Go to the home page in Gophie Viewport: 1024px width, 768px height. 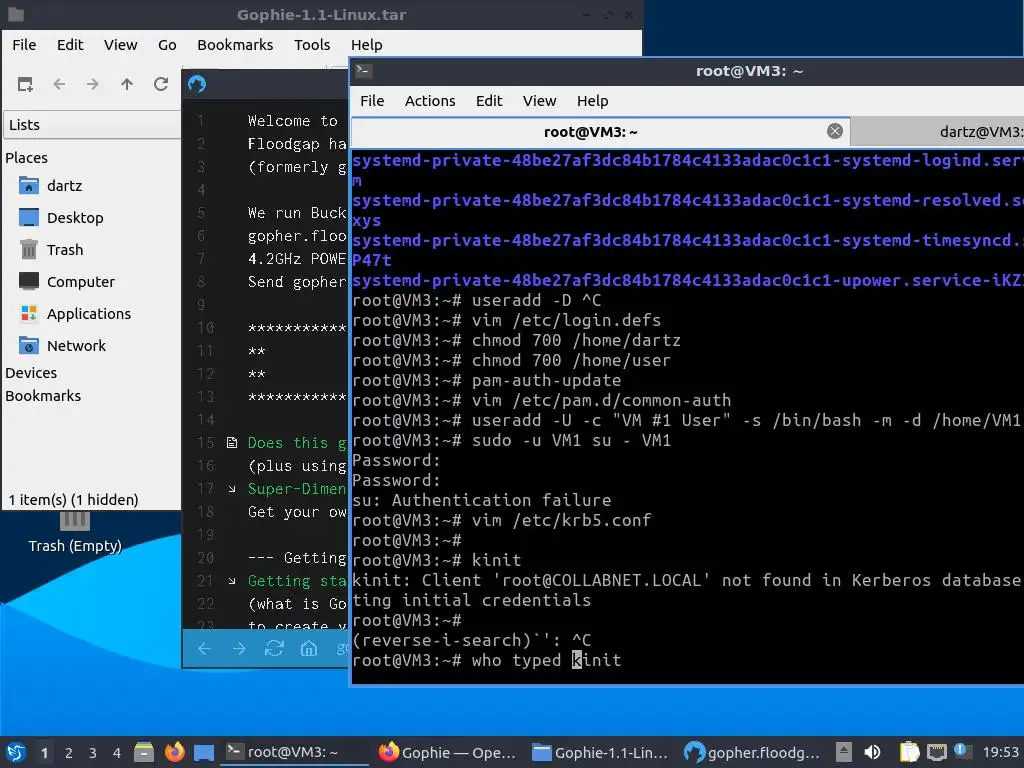point(308,648)
